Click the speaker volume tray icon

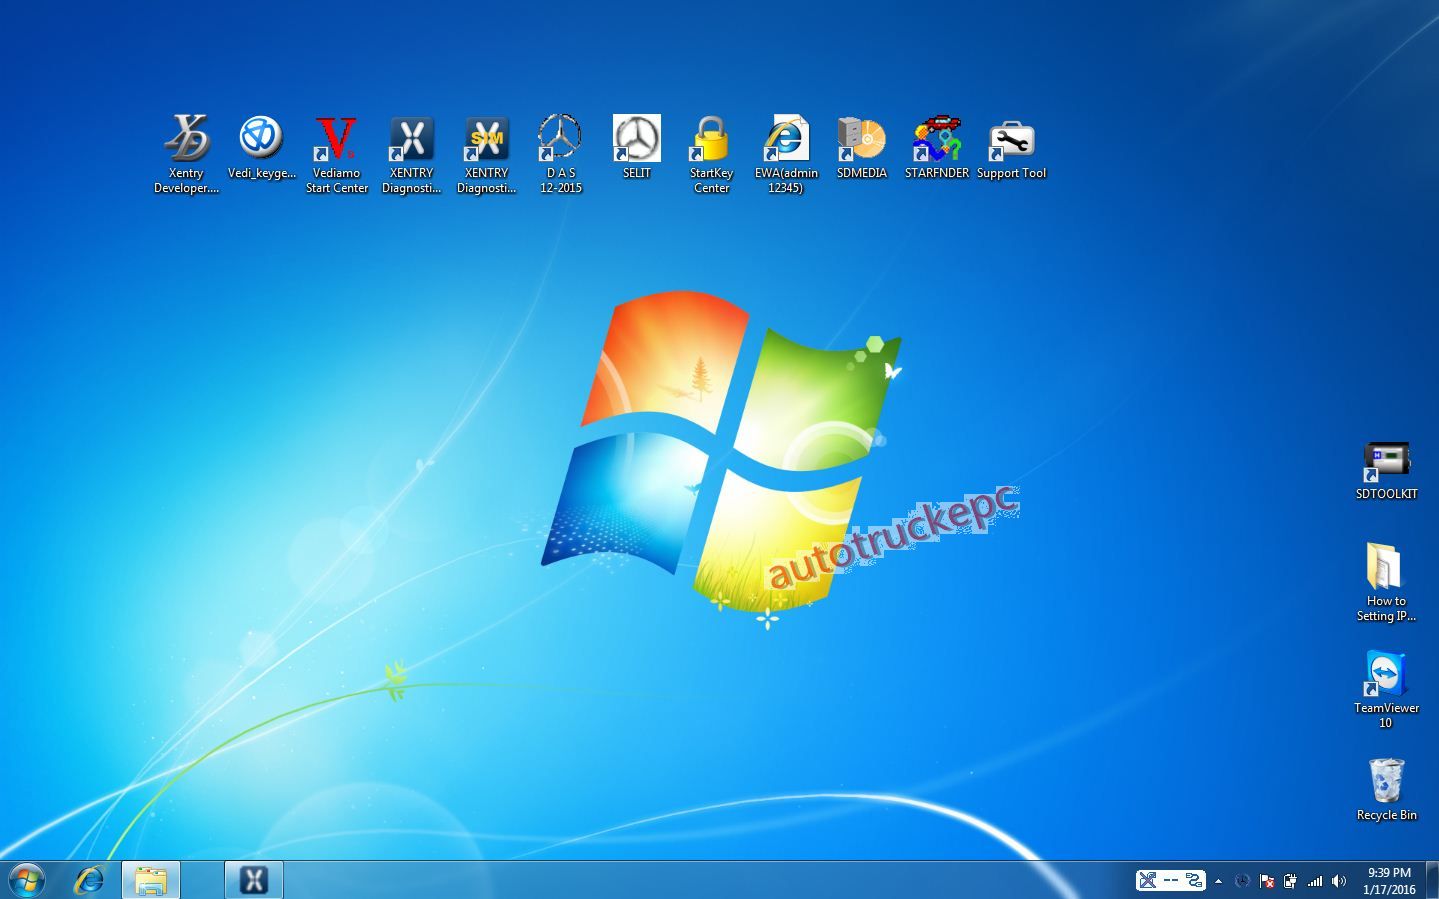coord(1339,881)
